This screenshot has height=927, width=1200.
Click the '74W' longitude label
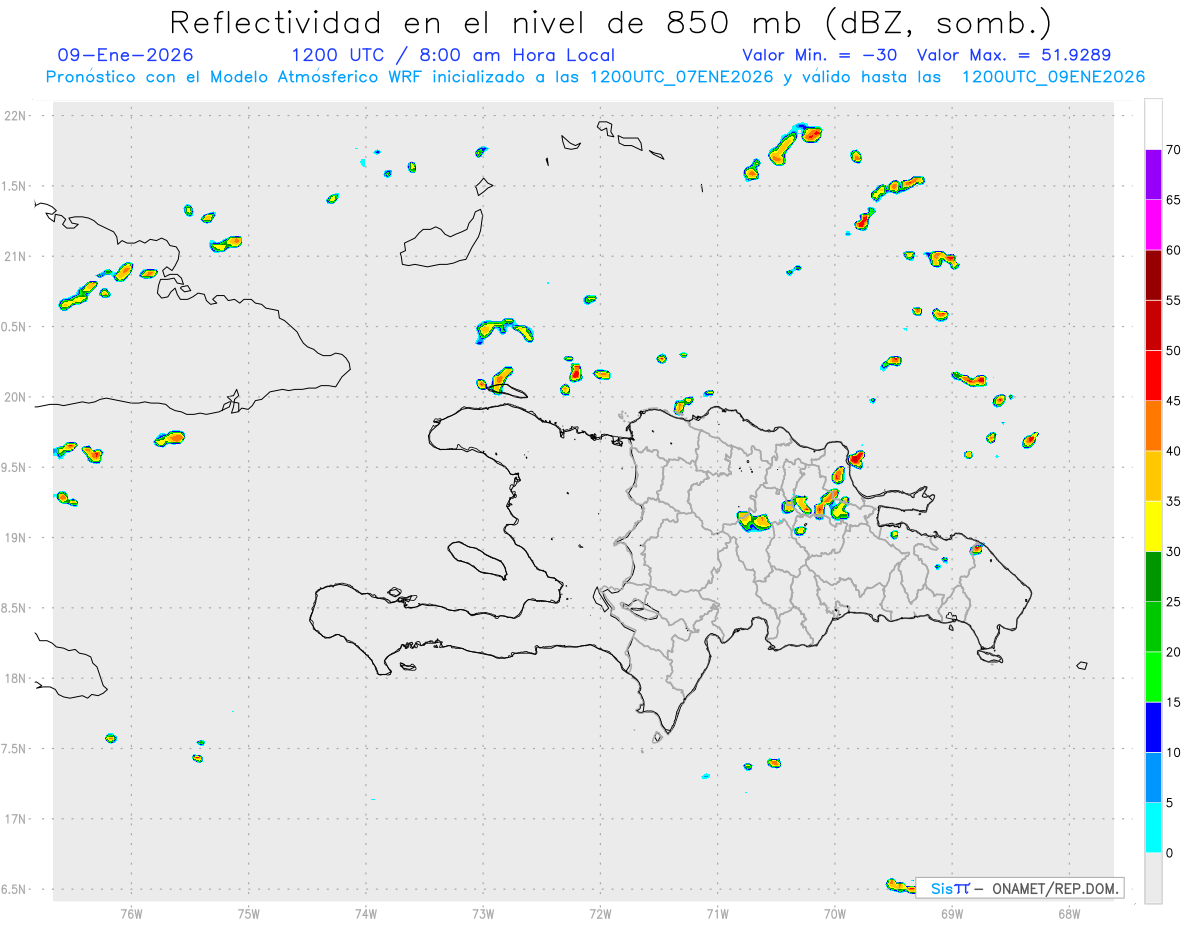(x=366, y=913)
